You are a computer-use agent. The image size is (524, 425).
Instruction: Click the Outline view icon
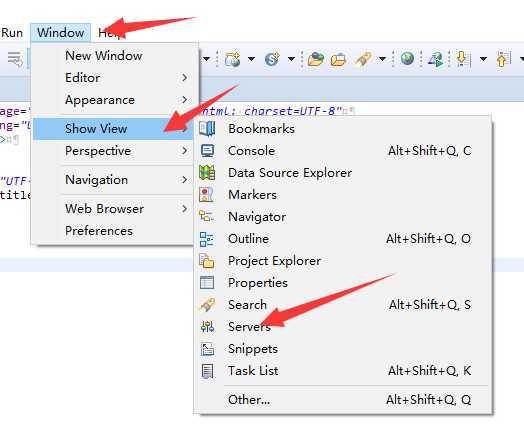coord(207,239)
